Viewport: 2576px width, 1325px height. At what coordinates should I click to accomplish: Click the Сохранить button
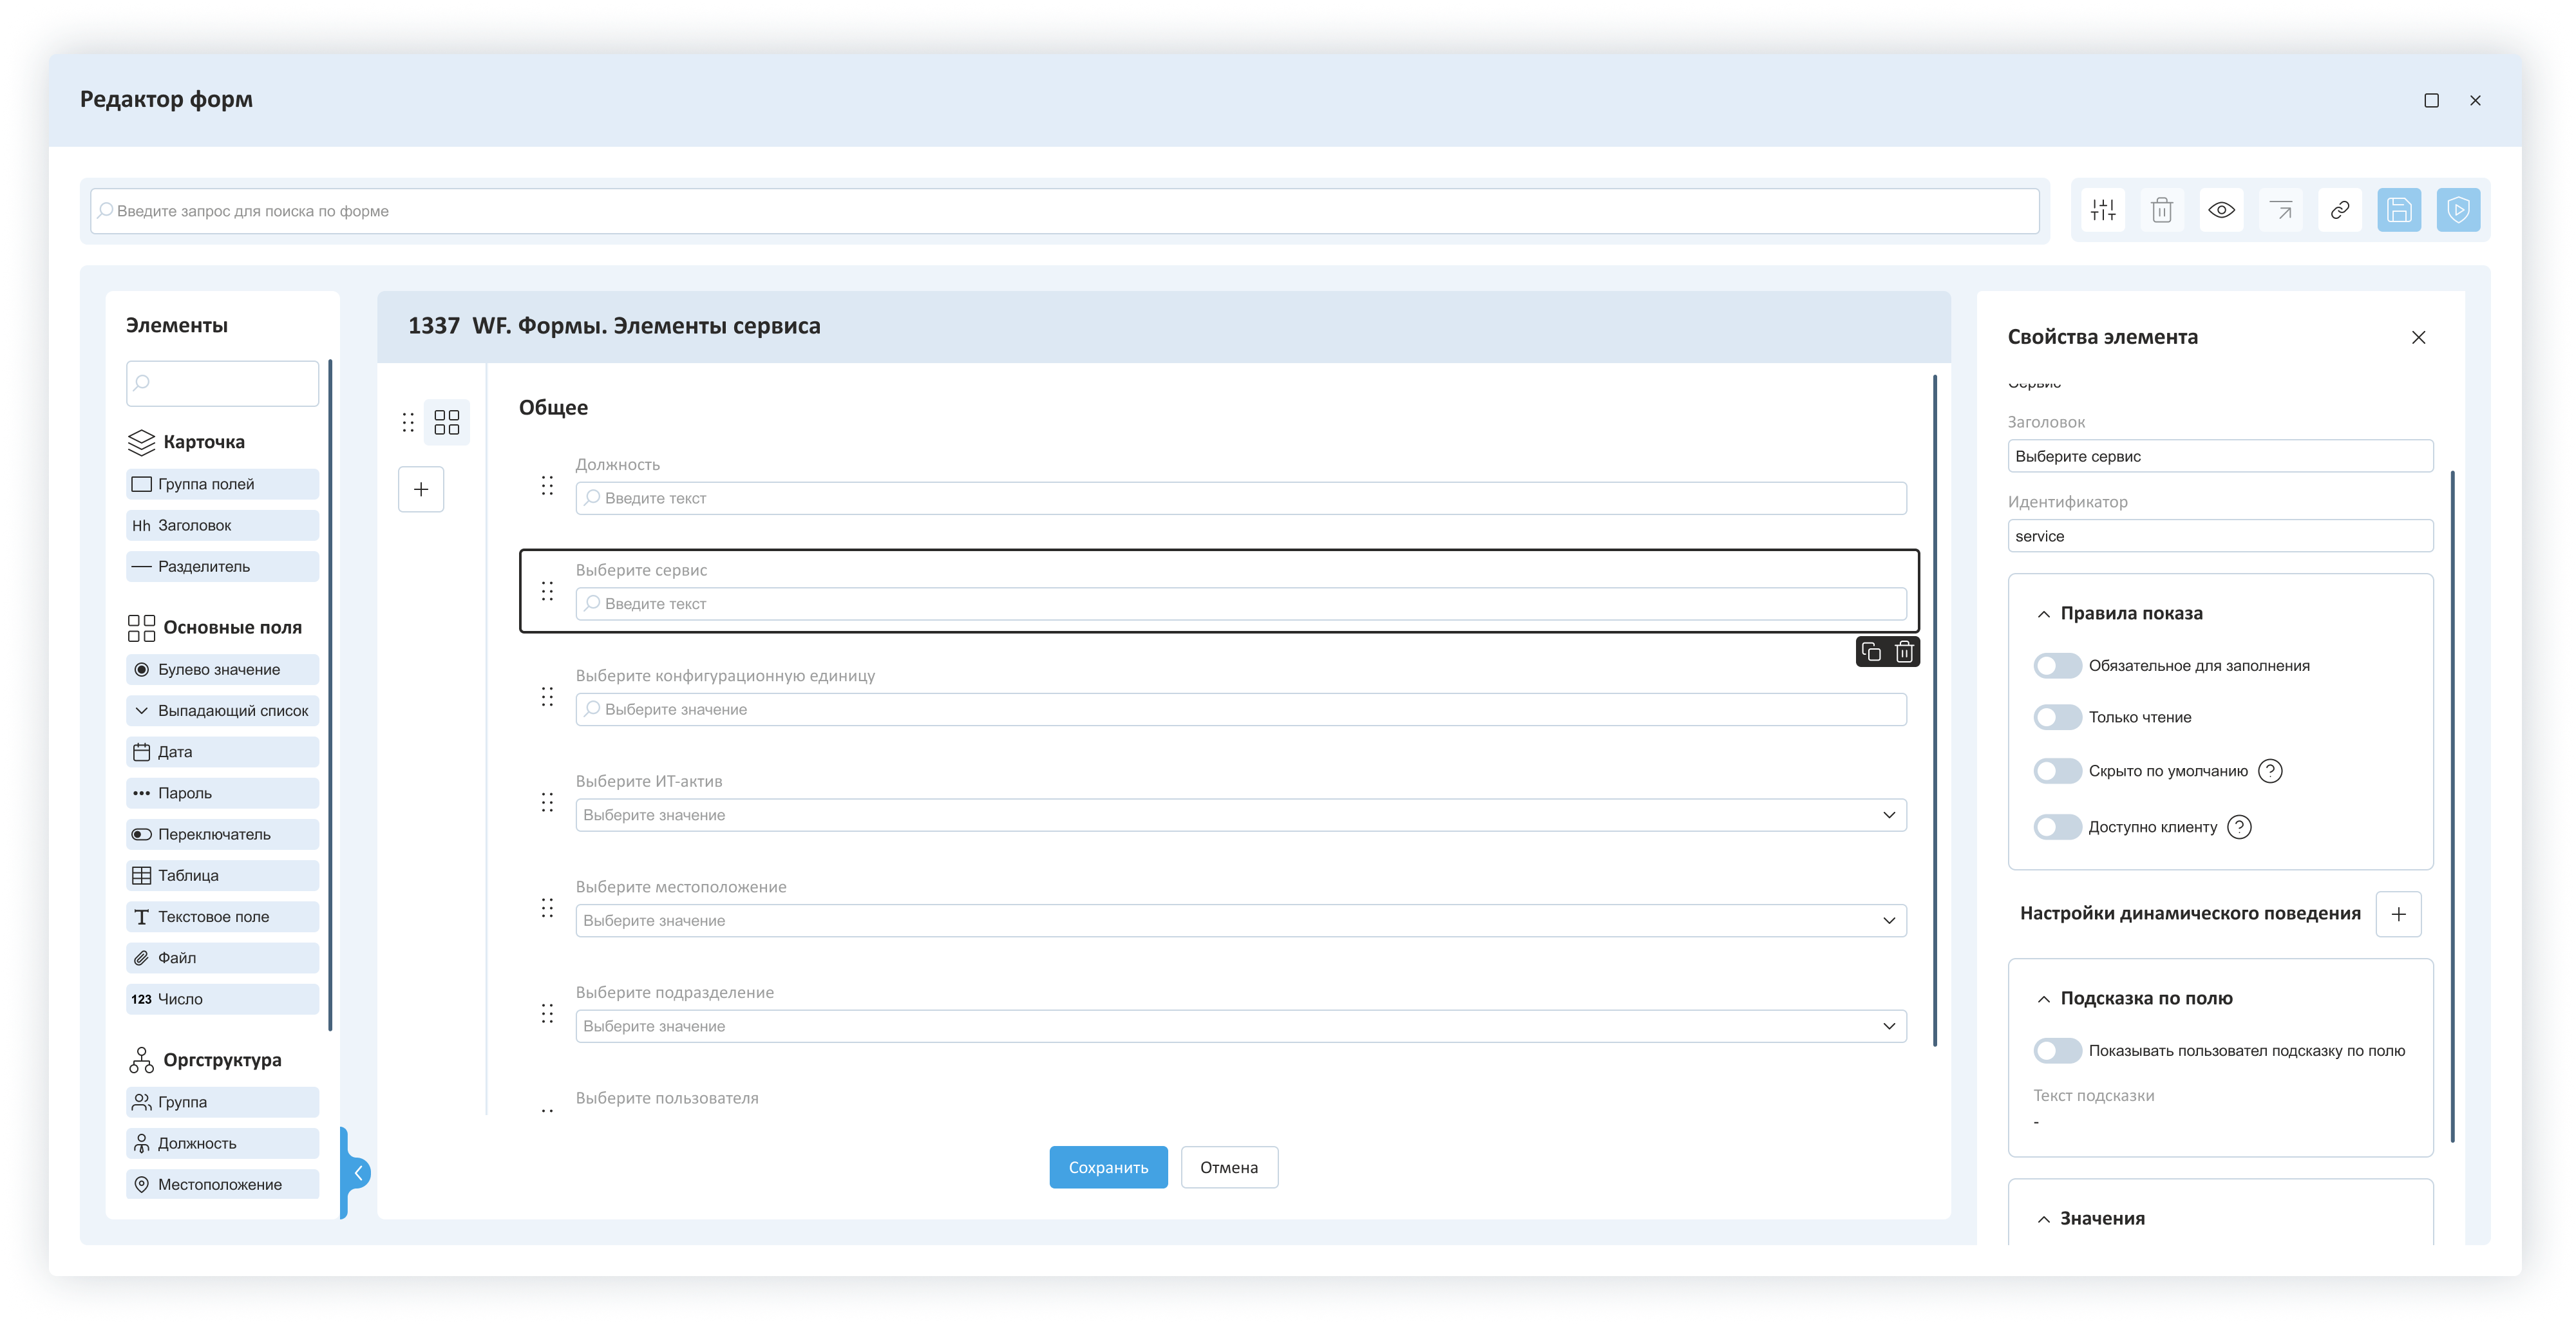(x=1108, y=1167)
